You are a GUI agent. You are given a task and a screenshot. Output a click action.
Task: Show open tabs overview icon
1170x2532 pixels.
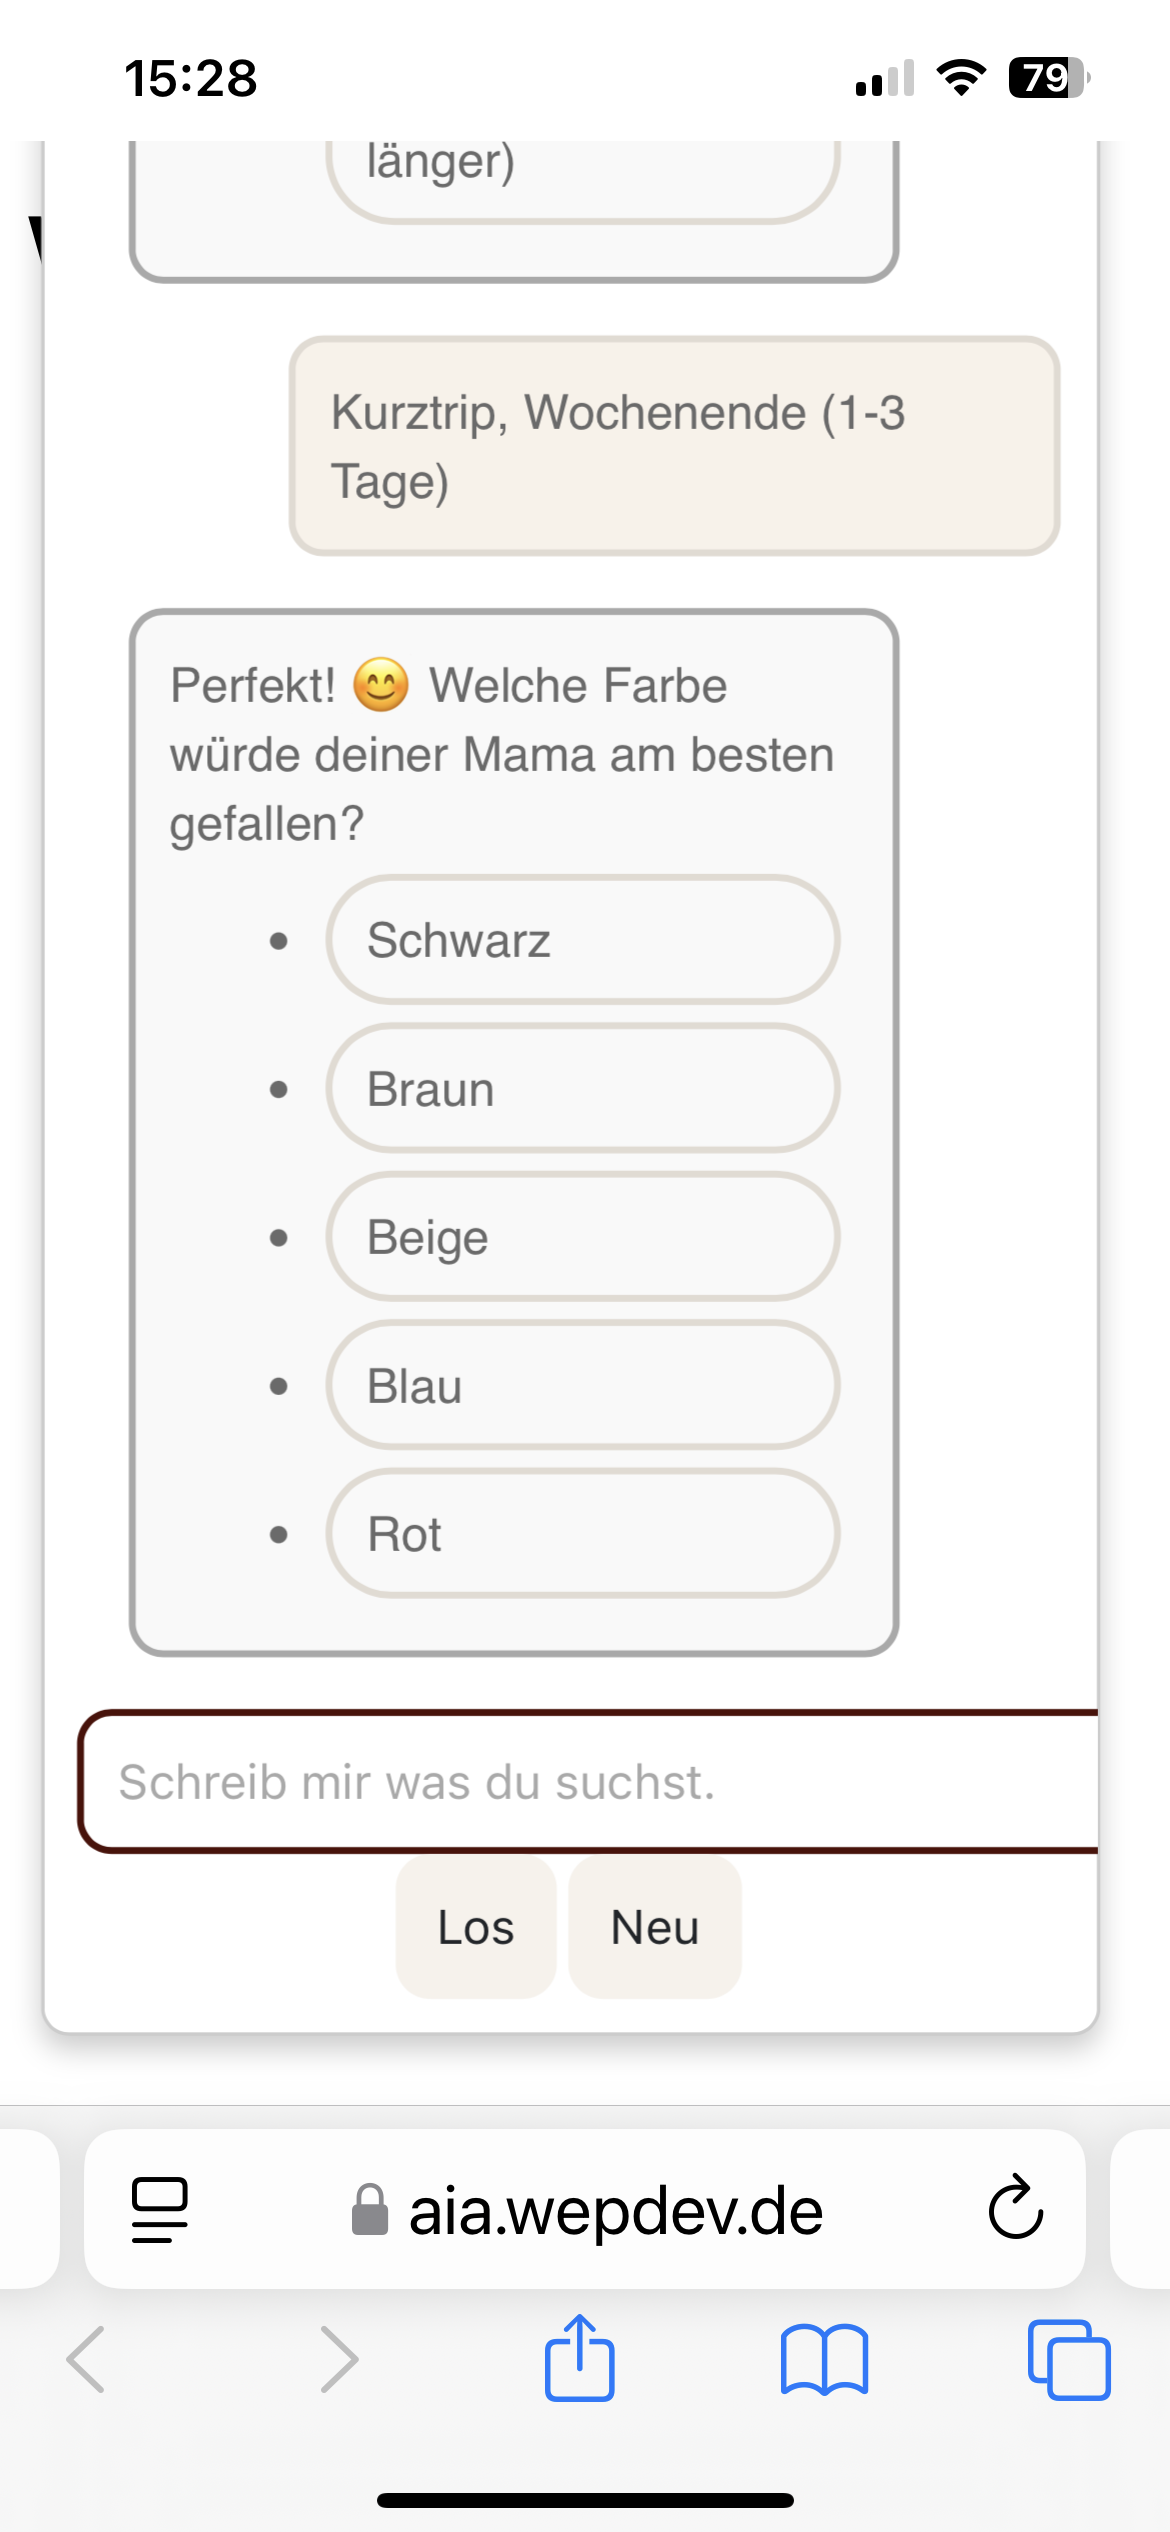(x=1068, y=2359)
